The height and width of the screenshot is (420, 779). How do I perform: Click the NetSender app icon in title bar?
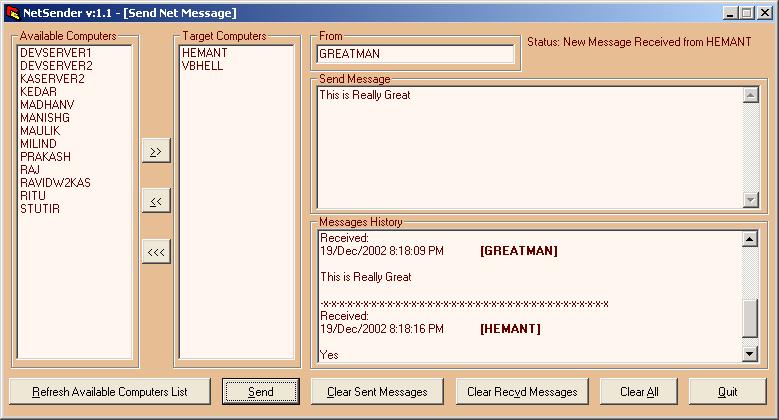12,12
